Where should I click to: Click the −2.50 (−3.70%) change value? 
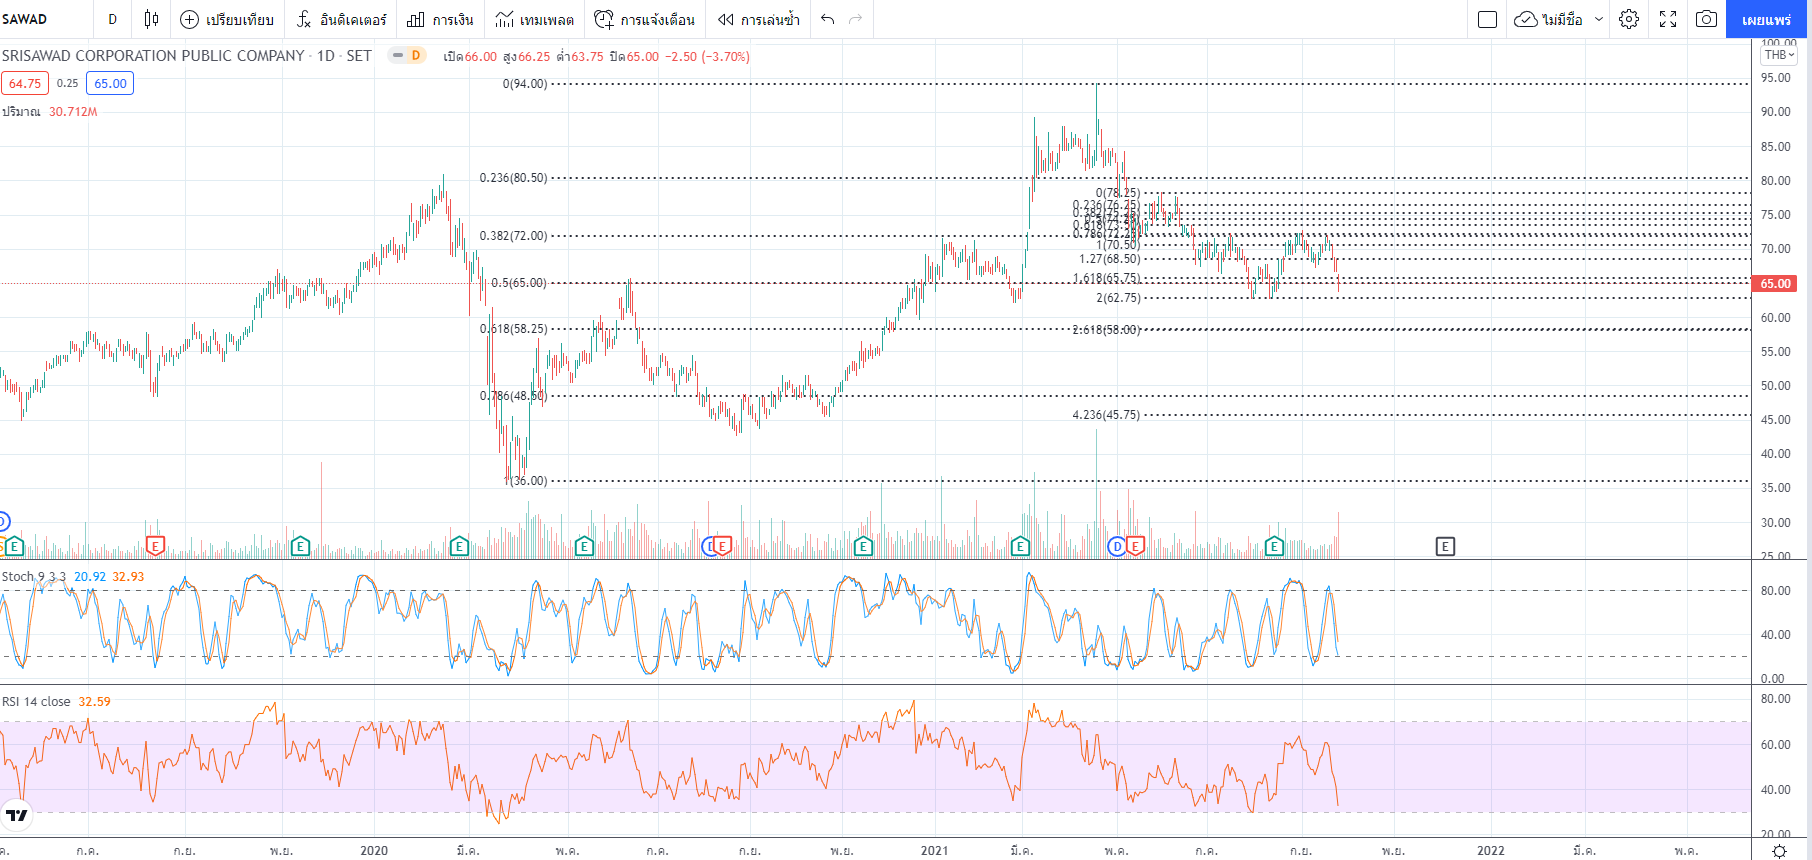[x=708, y=57]
